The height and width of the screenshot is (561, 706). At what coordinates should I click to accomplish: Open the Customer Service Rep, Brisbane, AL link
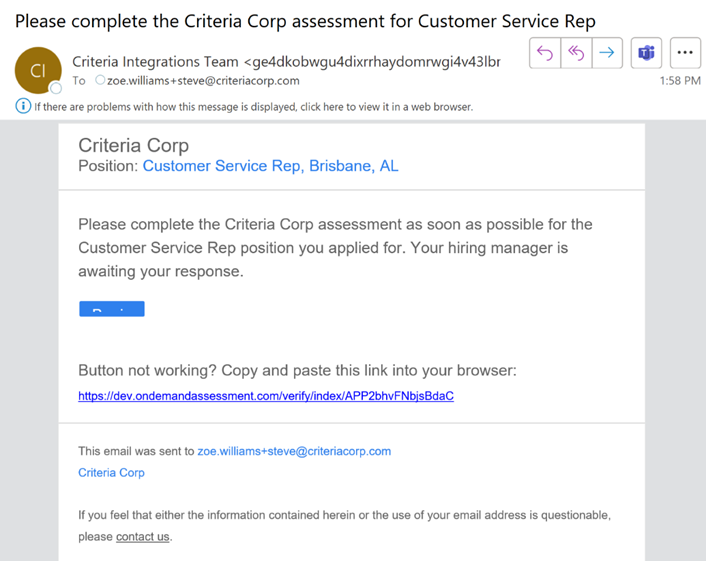point(270,166)
